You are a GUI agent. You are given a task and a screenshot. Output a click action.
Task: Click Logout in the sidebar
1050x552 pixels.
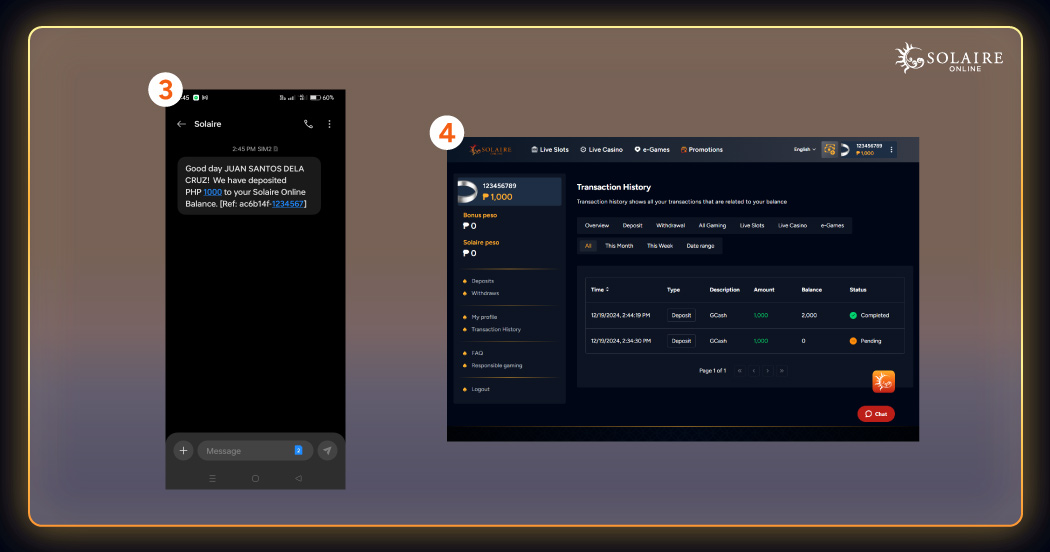point(480,389)
